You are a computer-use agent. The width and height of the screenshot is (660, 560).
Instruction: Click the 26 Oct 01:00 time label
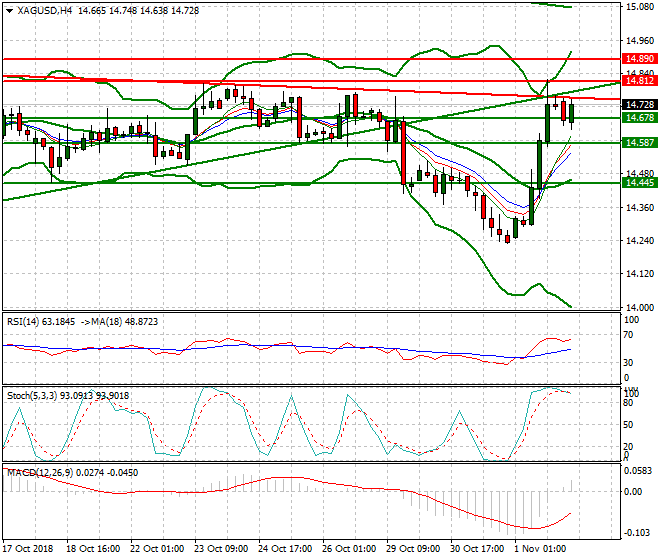pyautogui.click(x=349, y=549)
